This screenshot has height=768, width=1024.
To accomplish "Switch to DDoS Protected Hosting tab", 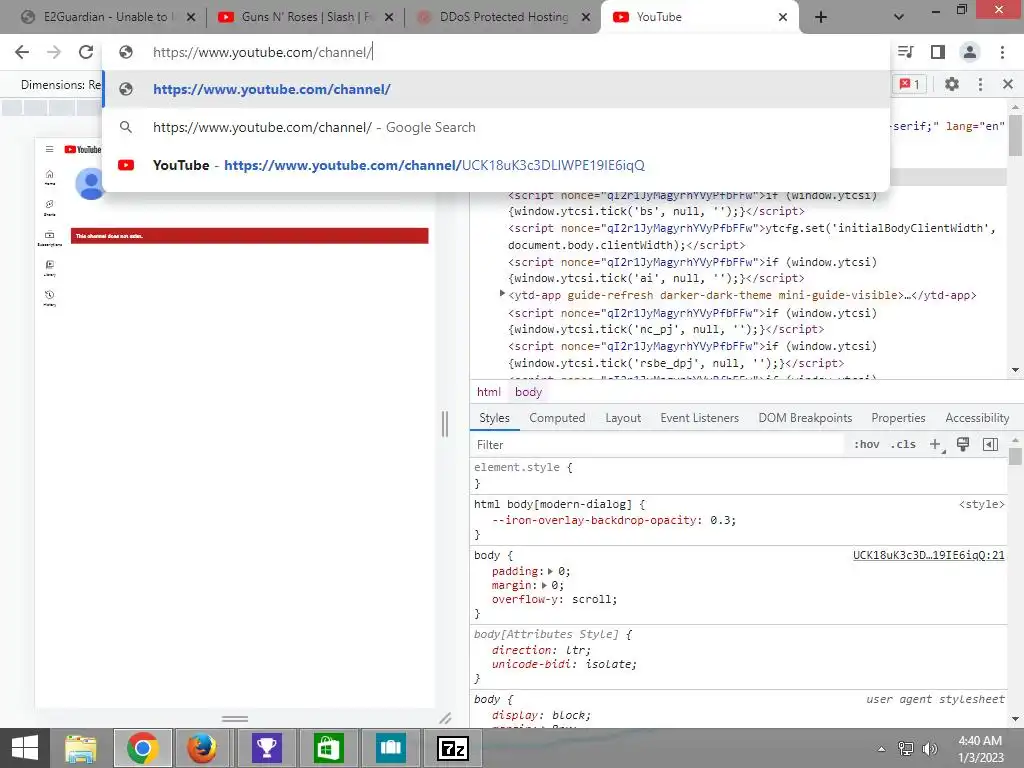I will pos(495,17).
